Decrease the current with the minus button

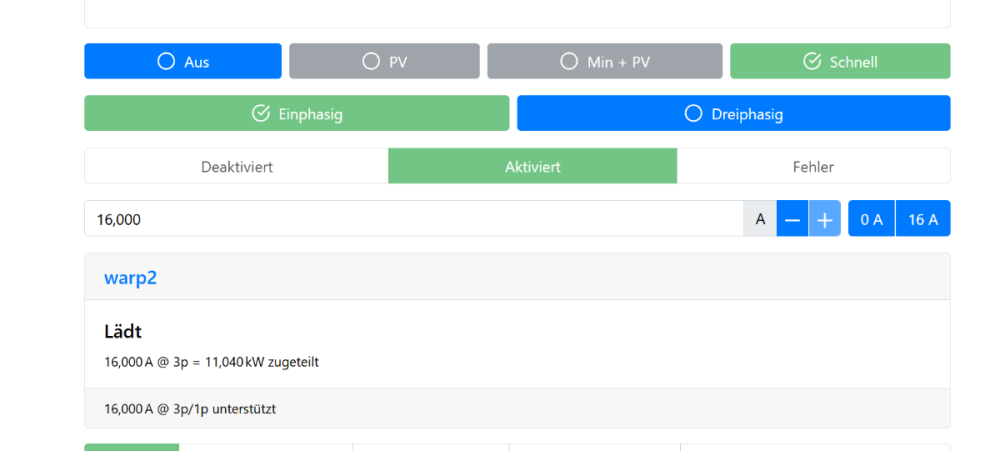coord(792,219)
